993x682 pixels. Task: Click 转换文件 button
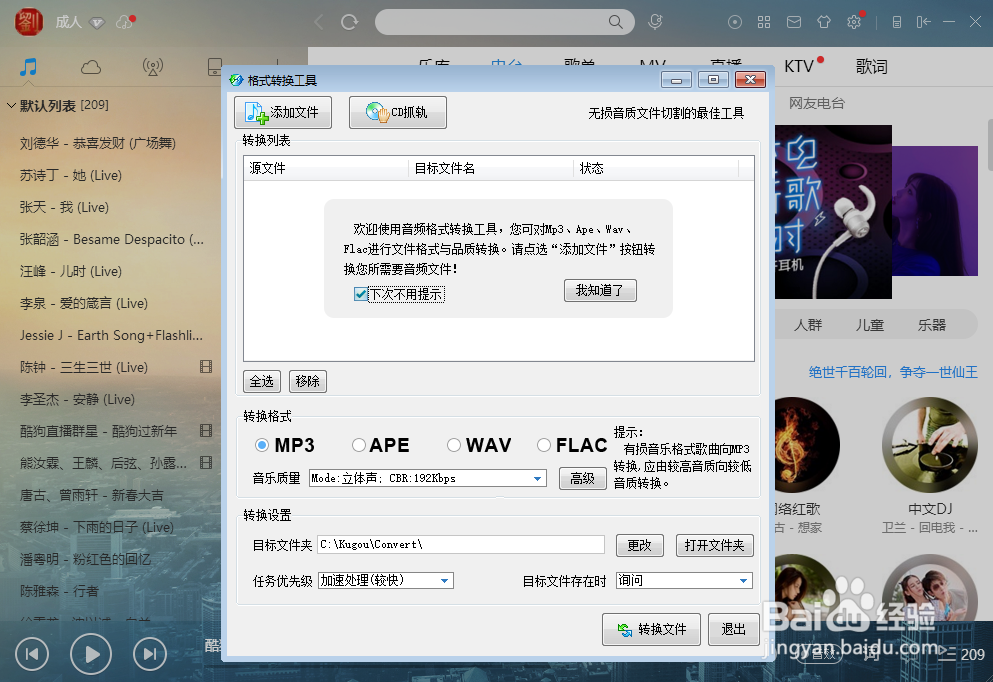point(651,629)
